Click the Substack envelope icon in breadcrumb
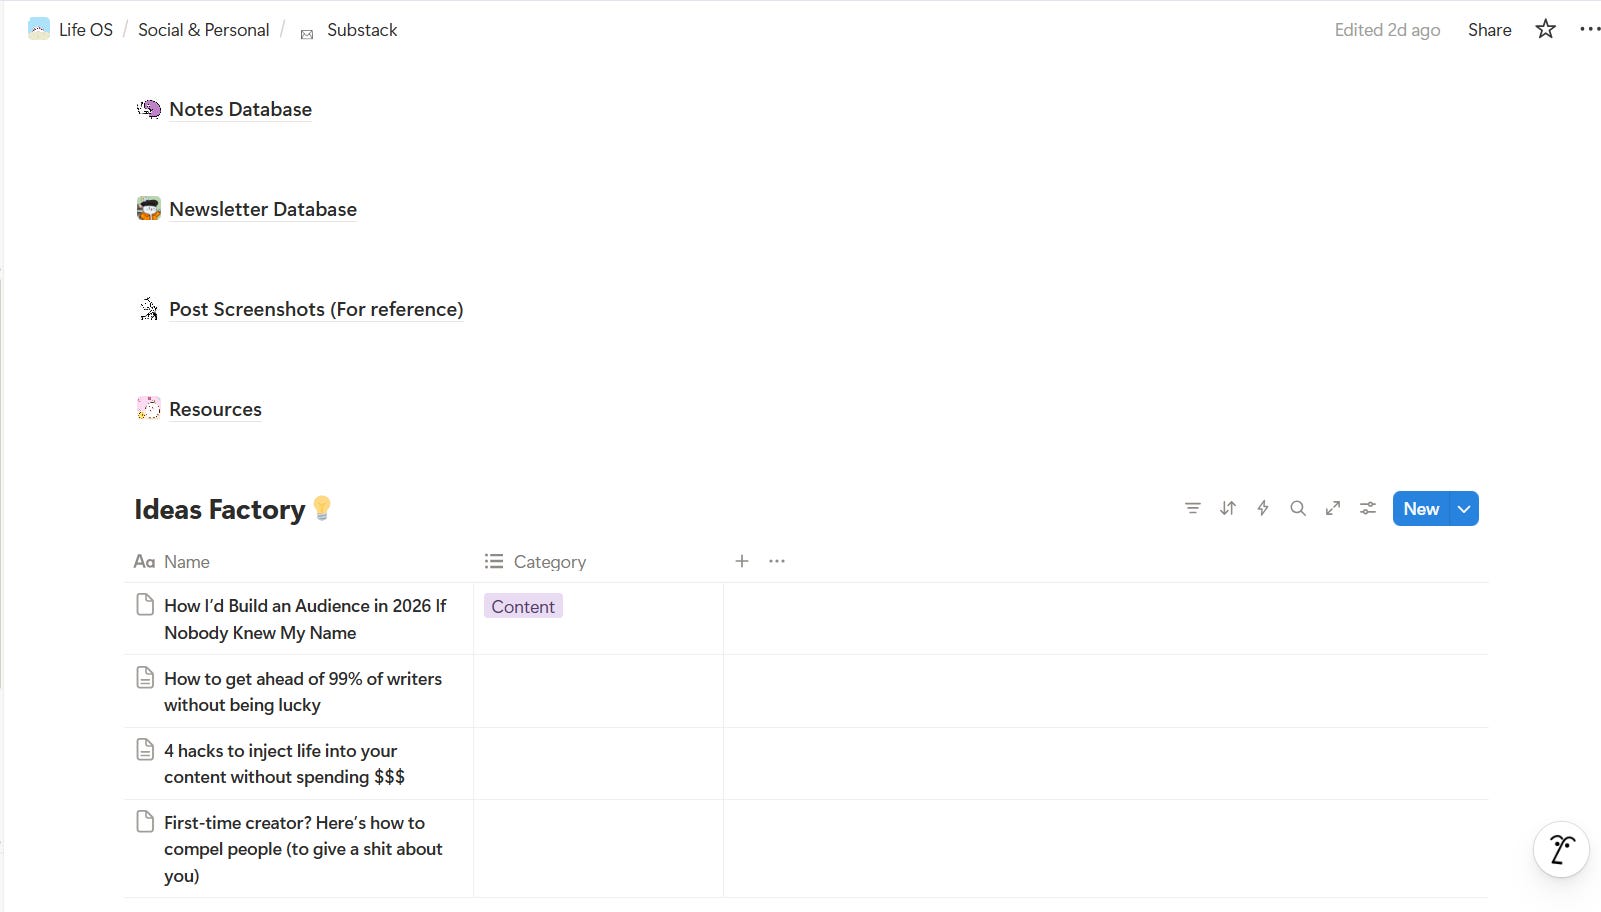 point(307,33)
